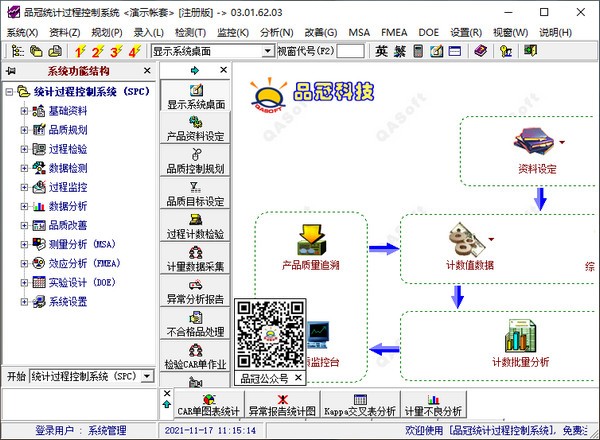
Task: Expand the 数据分析 tree node
Action: (25, 206)
